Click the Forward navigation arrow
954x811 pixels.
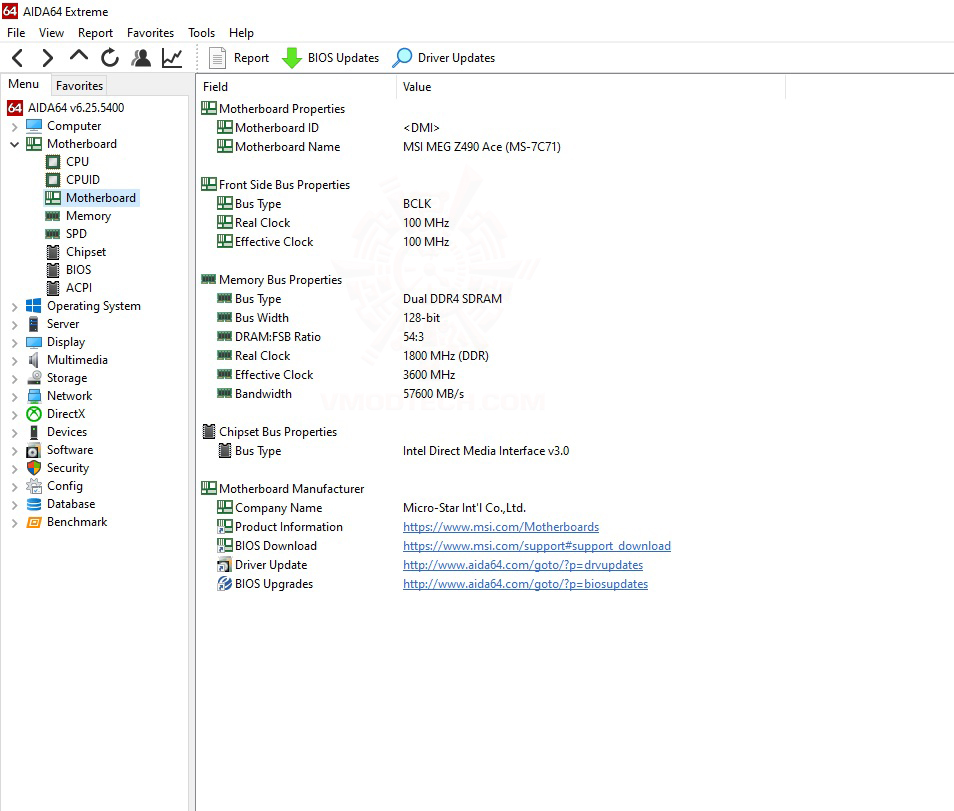[x=47, y=58]
